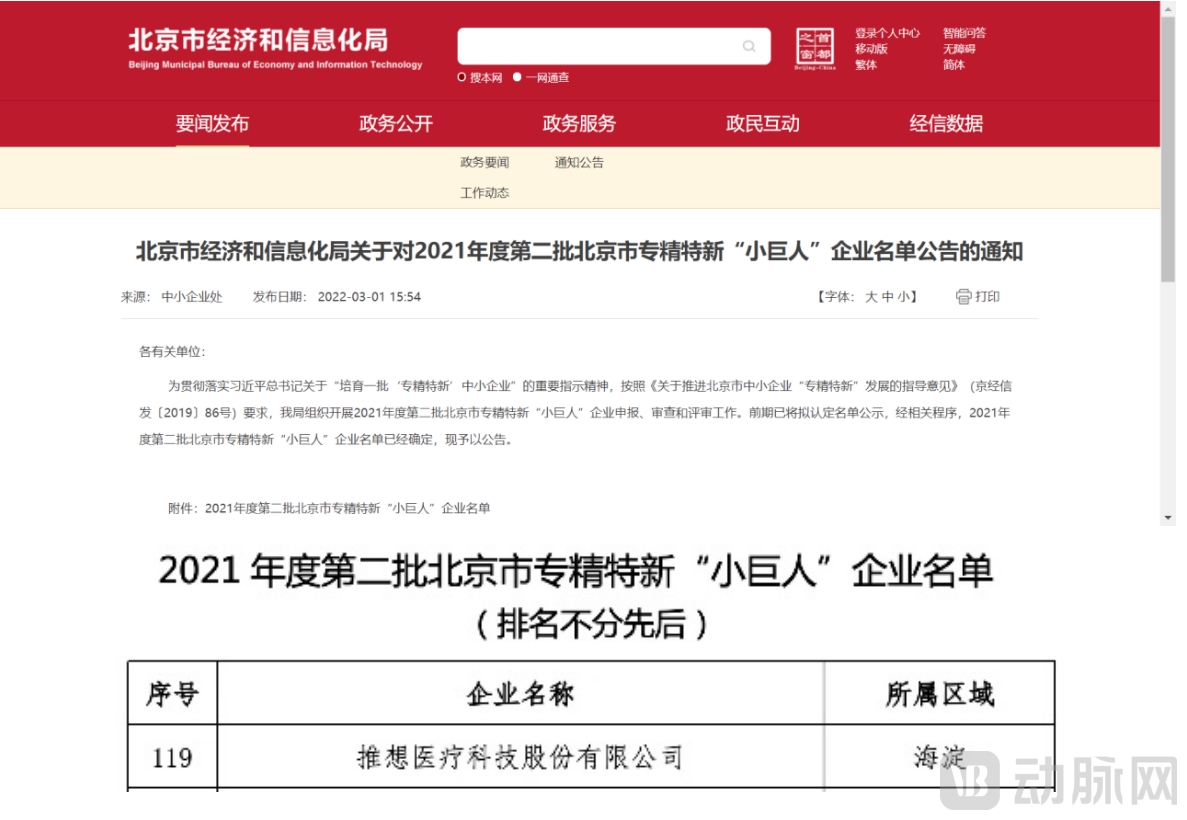This screenshot has width=1187, height=820.
Task: Expand the 政务公开 menu
Action: coord(396,124)
